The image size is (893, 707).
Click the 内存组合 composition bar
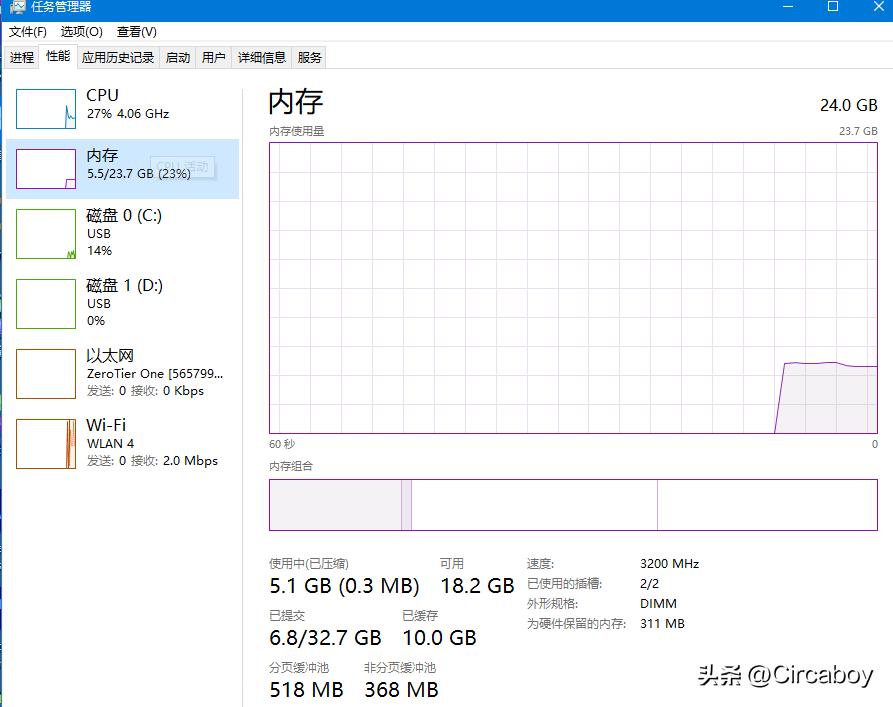coord(573,505)
